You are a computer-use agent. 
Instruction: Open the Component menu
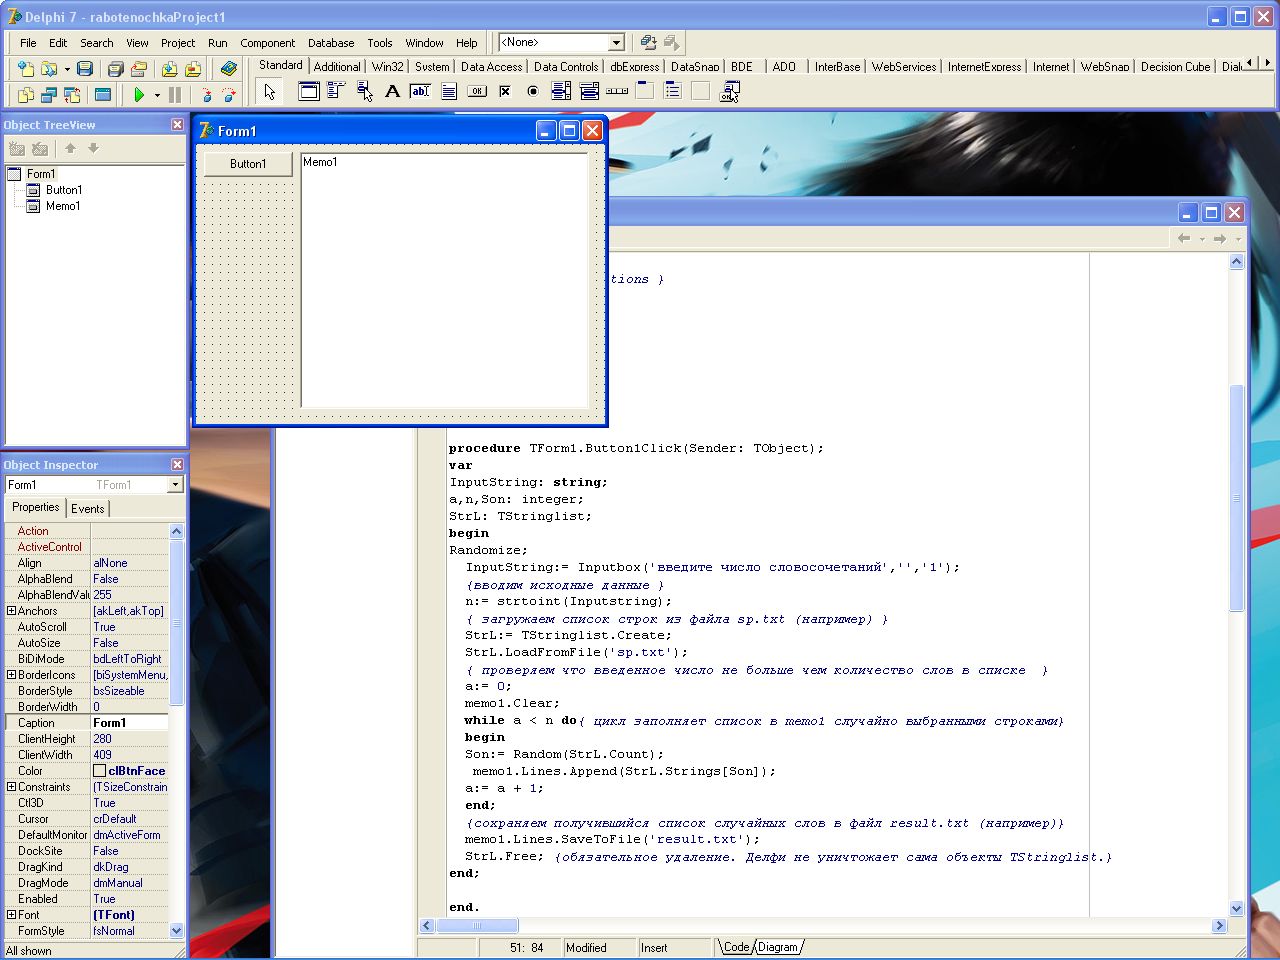click(x=267, y=43)
